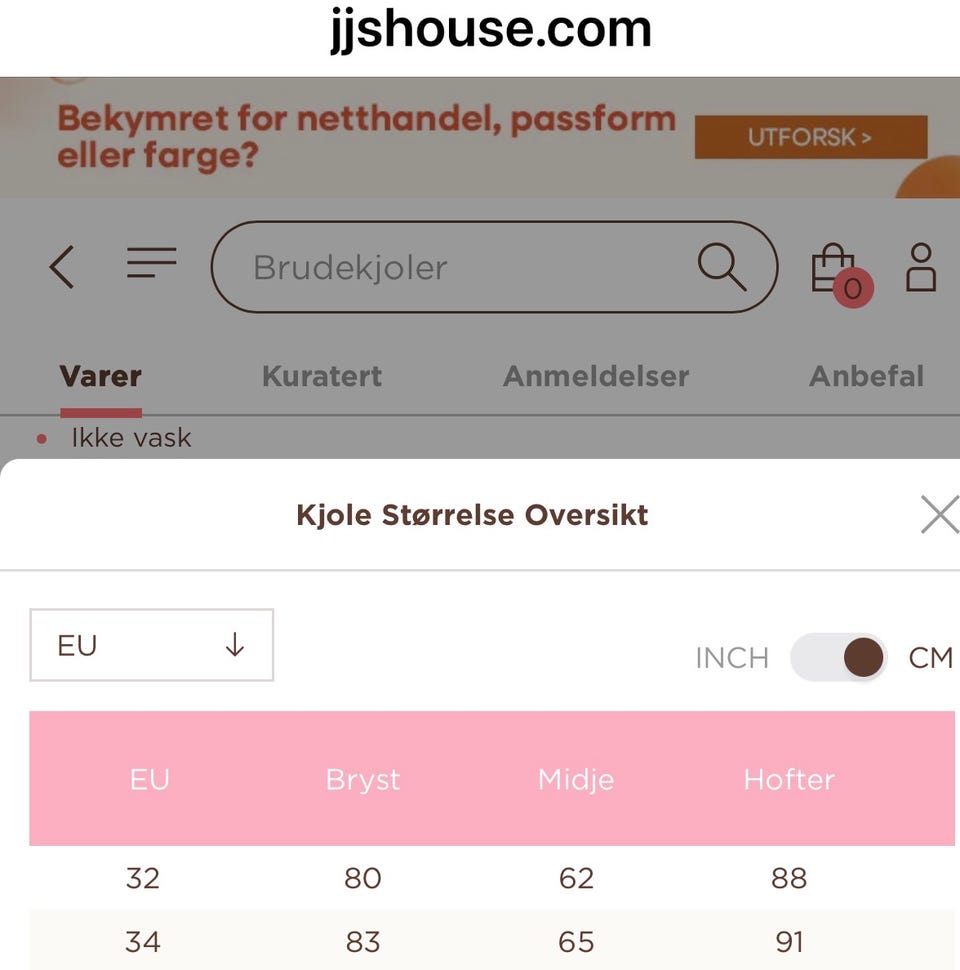The image size is (960, 970).
Task: Open the Anbefal tab
Action: [x=866, y=376]
